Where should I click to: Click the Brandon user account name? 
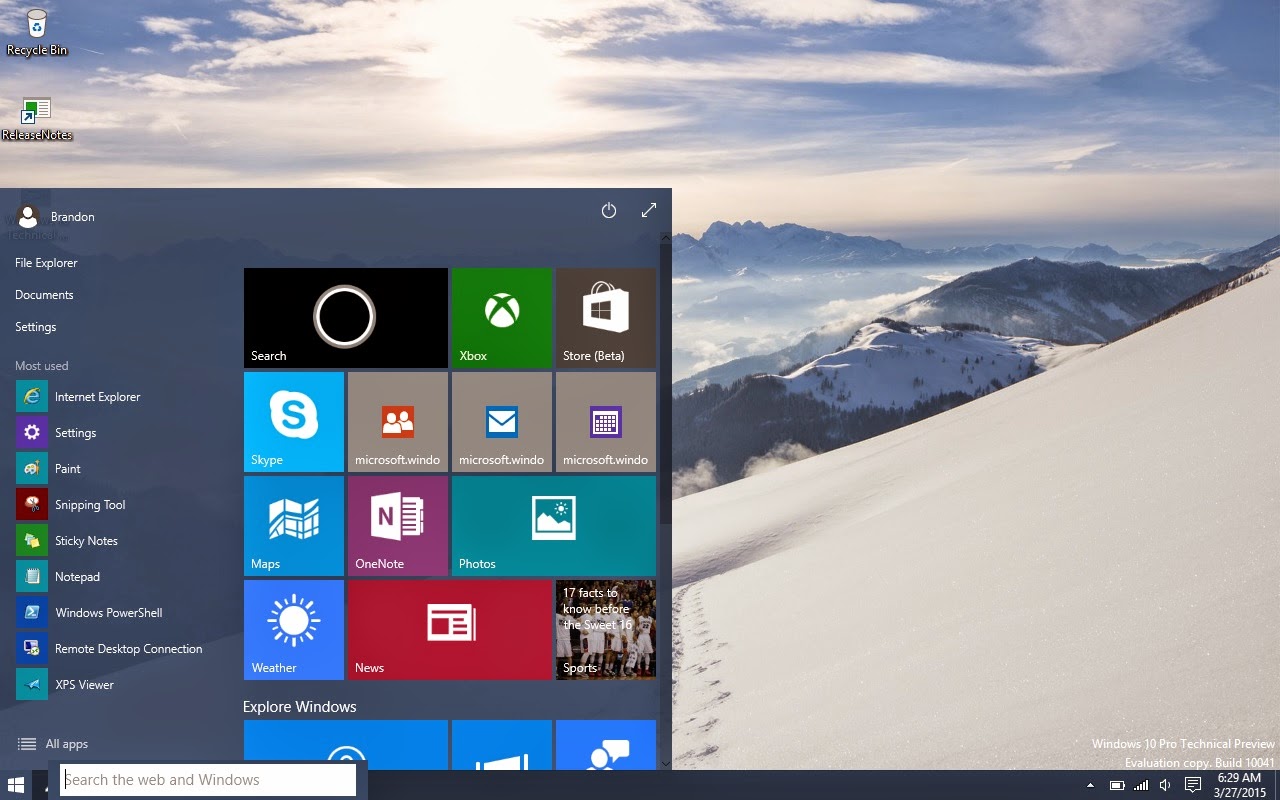(x=75, y=216)
